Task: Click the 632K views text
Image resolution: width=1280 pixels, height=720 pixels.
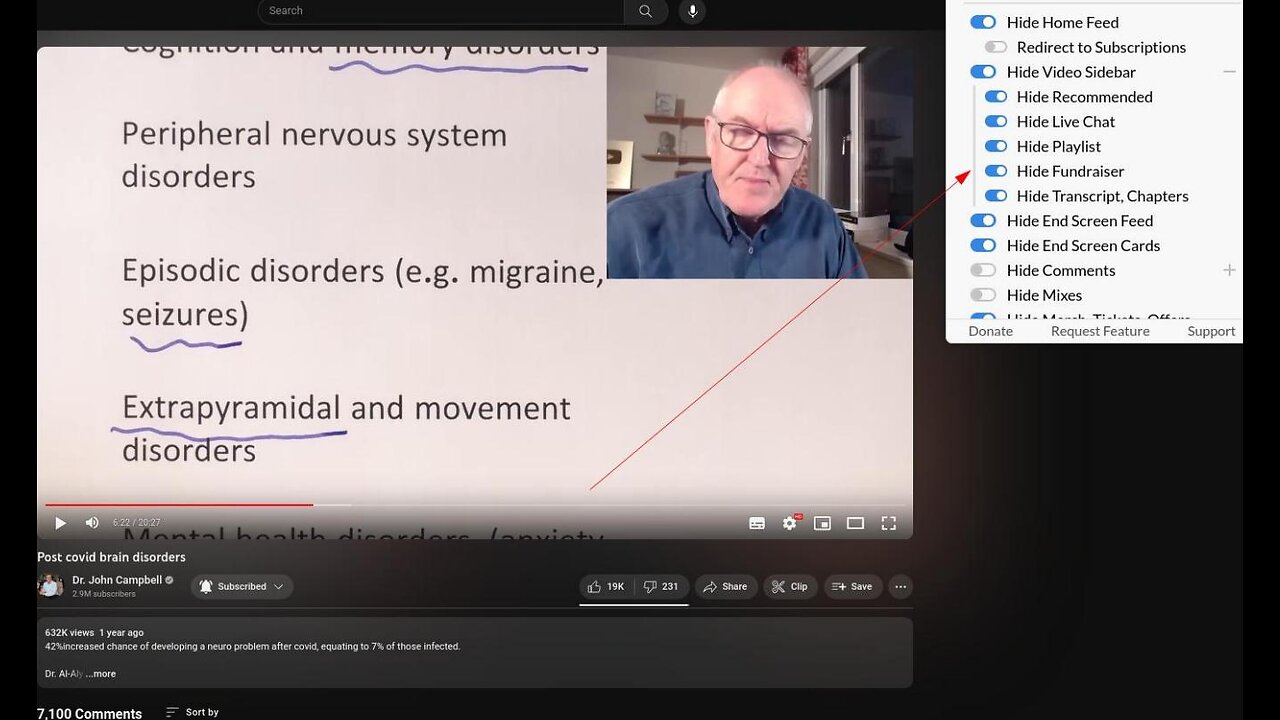Action: click(69, 633)
